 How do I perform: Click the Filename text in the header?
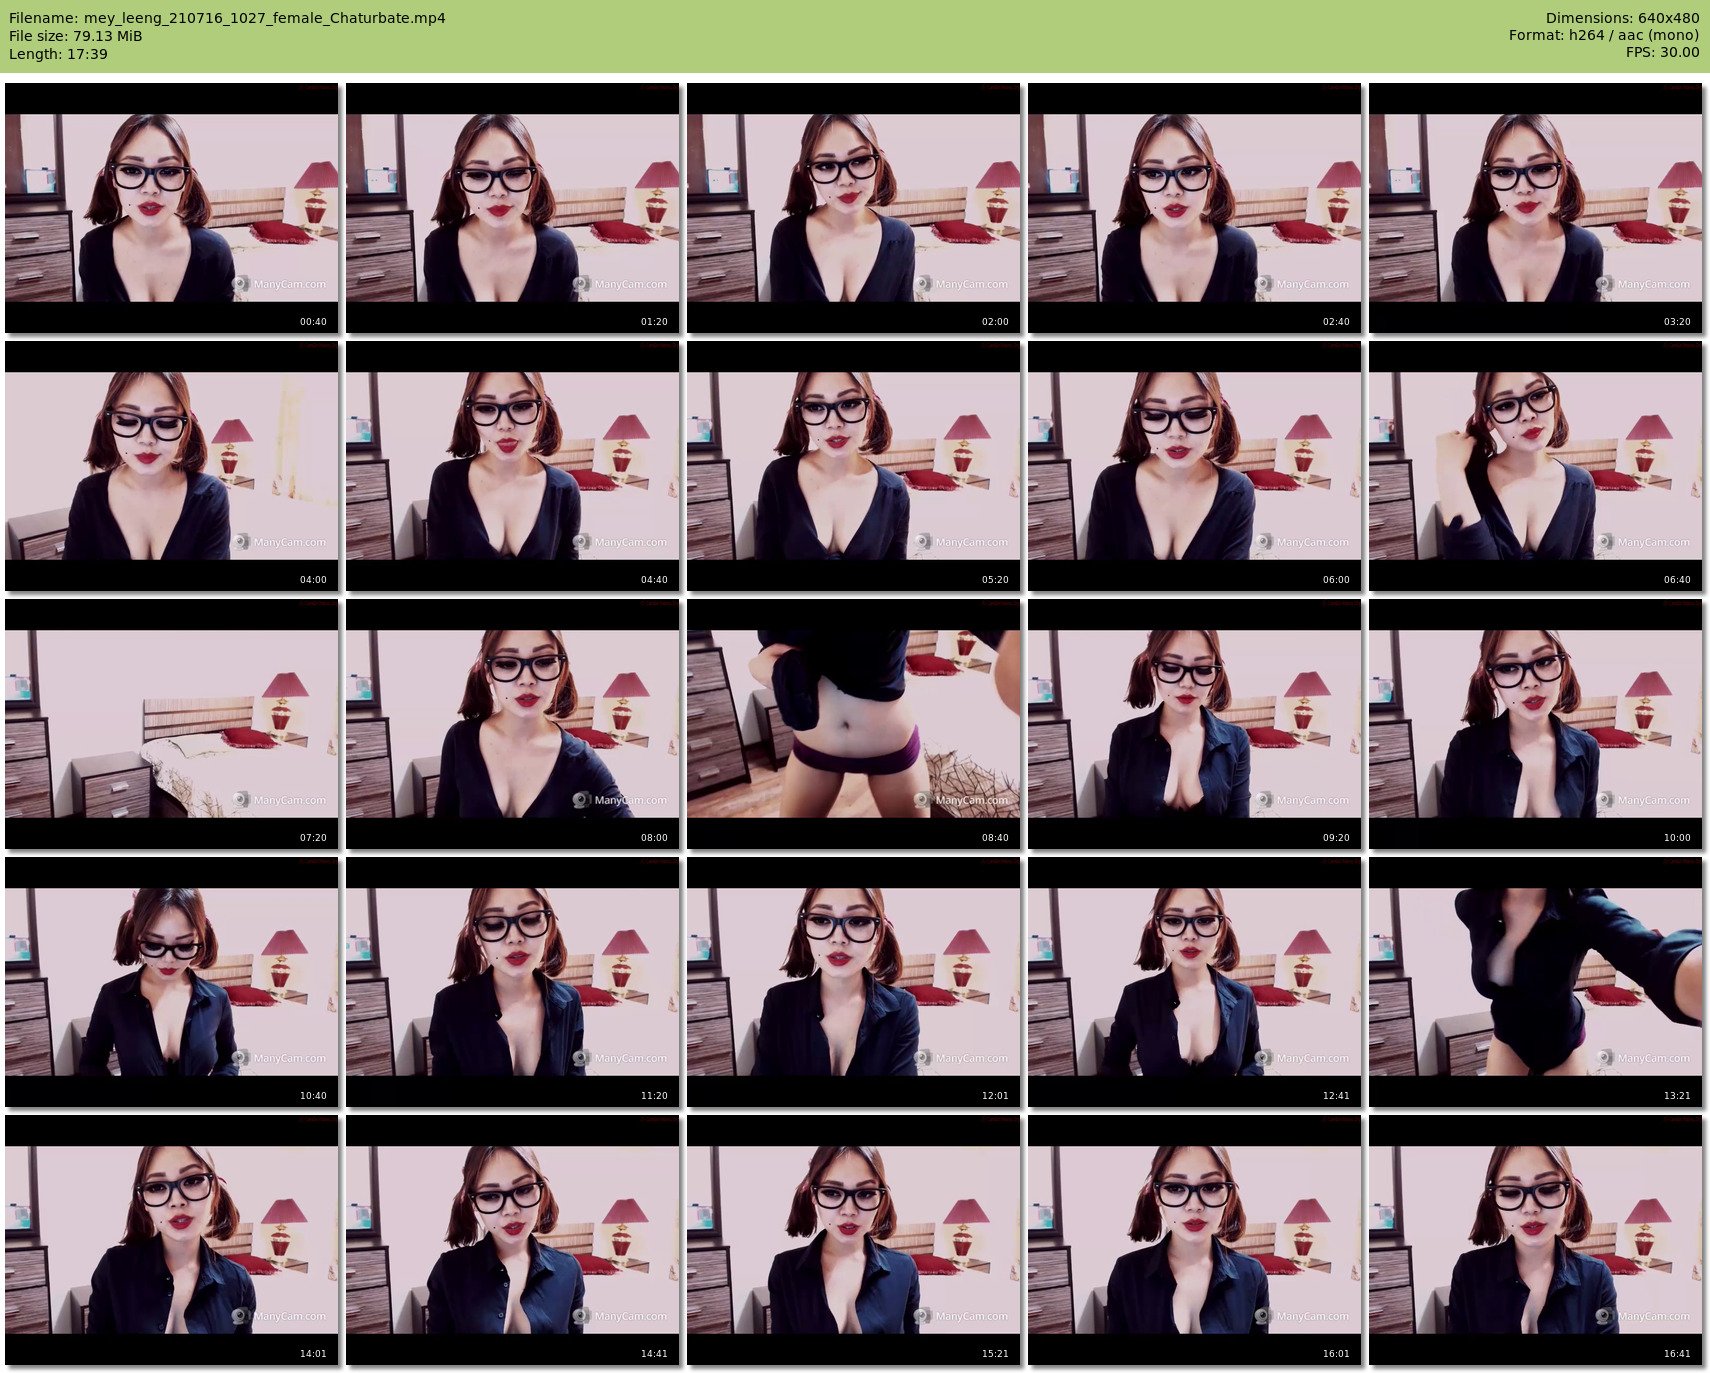(227, 18)
